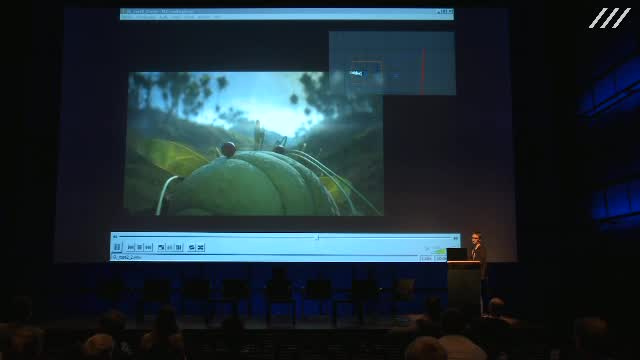Click the rewind icon left of seek bar
This screenshot has height=360, width=640.
[x=115, y=237]
